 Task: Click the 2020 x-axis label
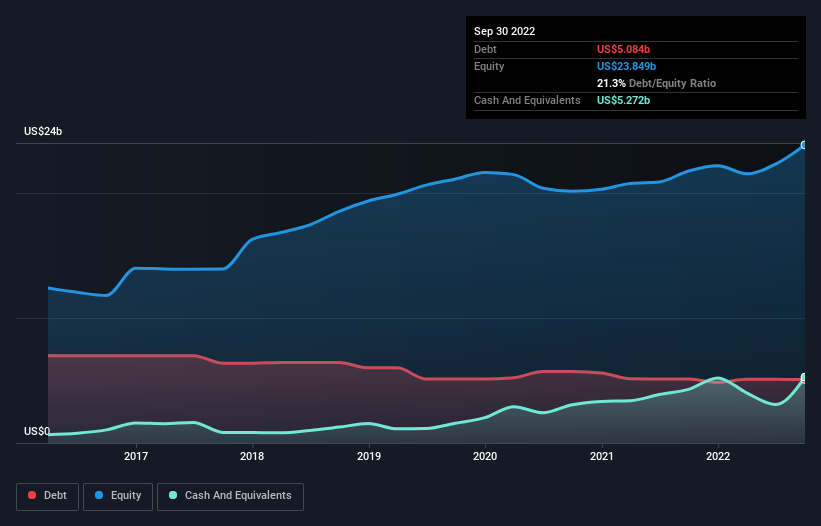(x=485, y=456)
